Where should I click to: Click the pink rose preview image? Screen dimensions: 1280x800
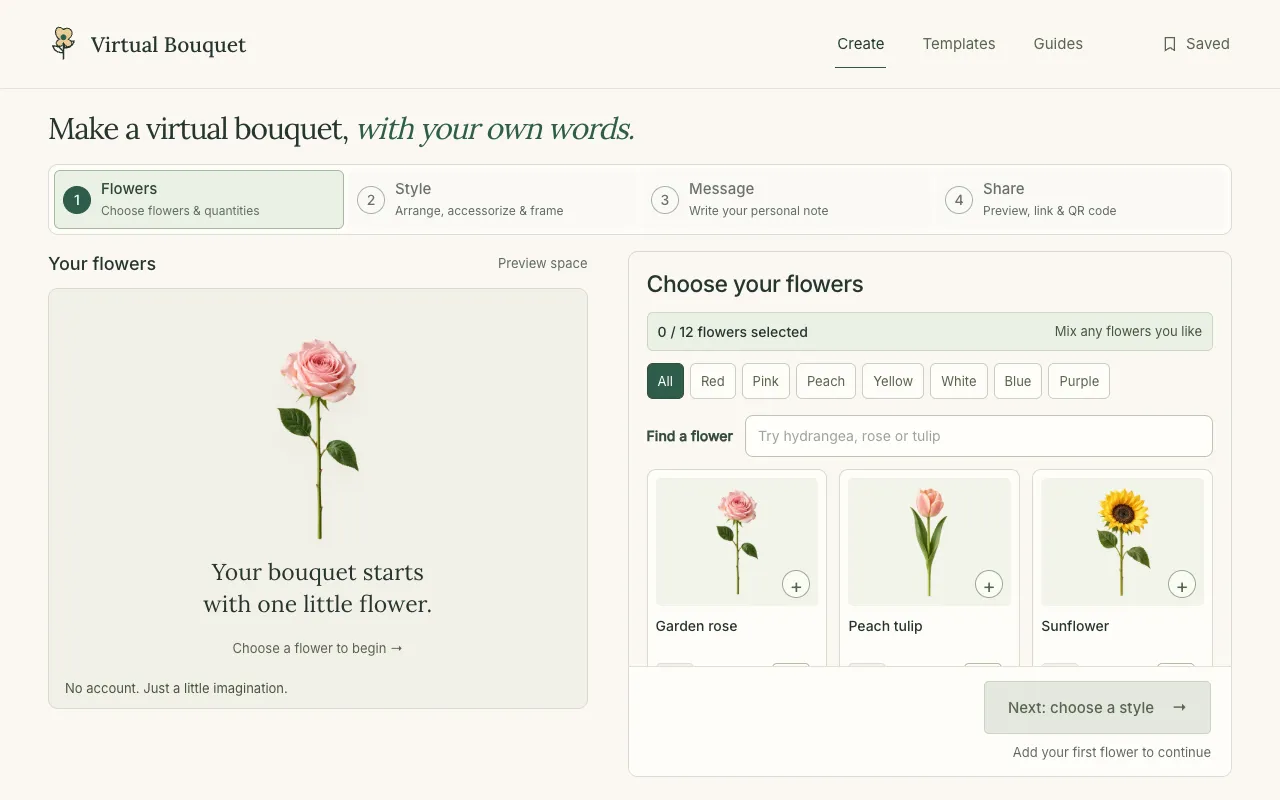point(318,439)
